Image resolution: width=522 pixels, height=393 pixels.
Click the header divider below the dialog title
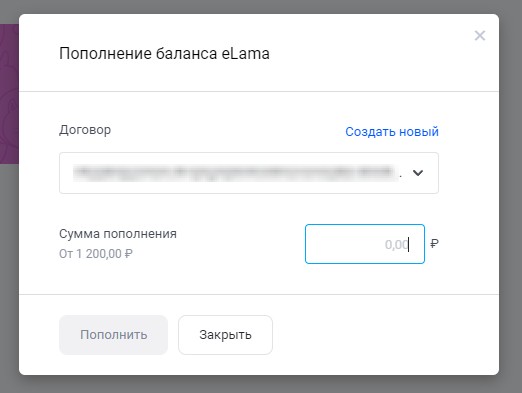click(259, 91)
